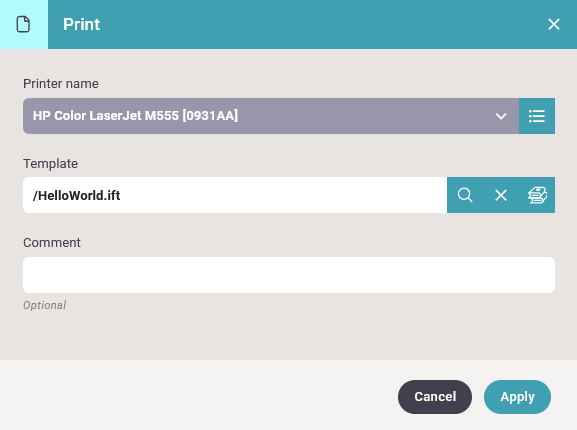Click the document icon in the header

(23, 24)
